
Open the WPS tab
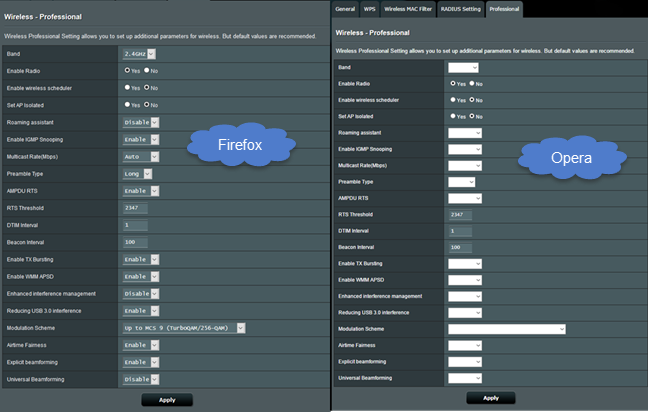[x=369, y=9]
